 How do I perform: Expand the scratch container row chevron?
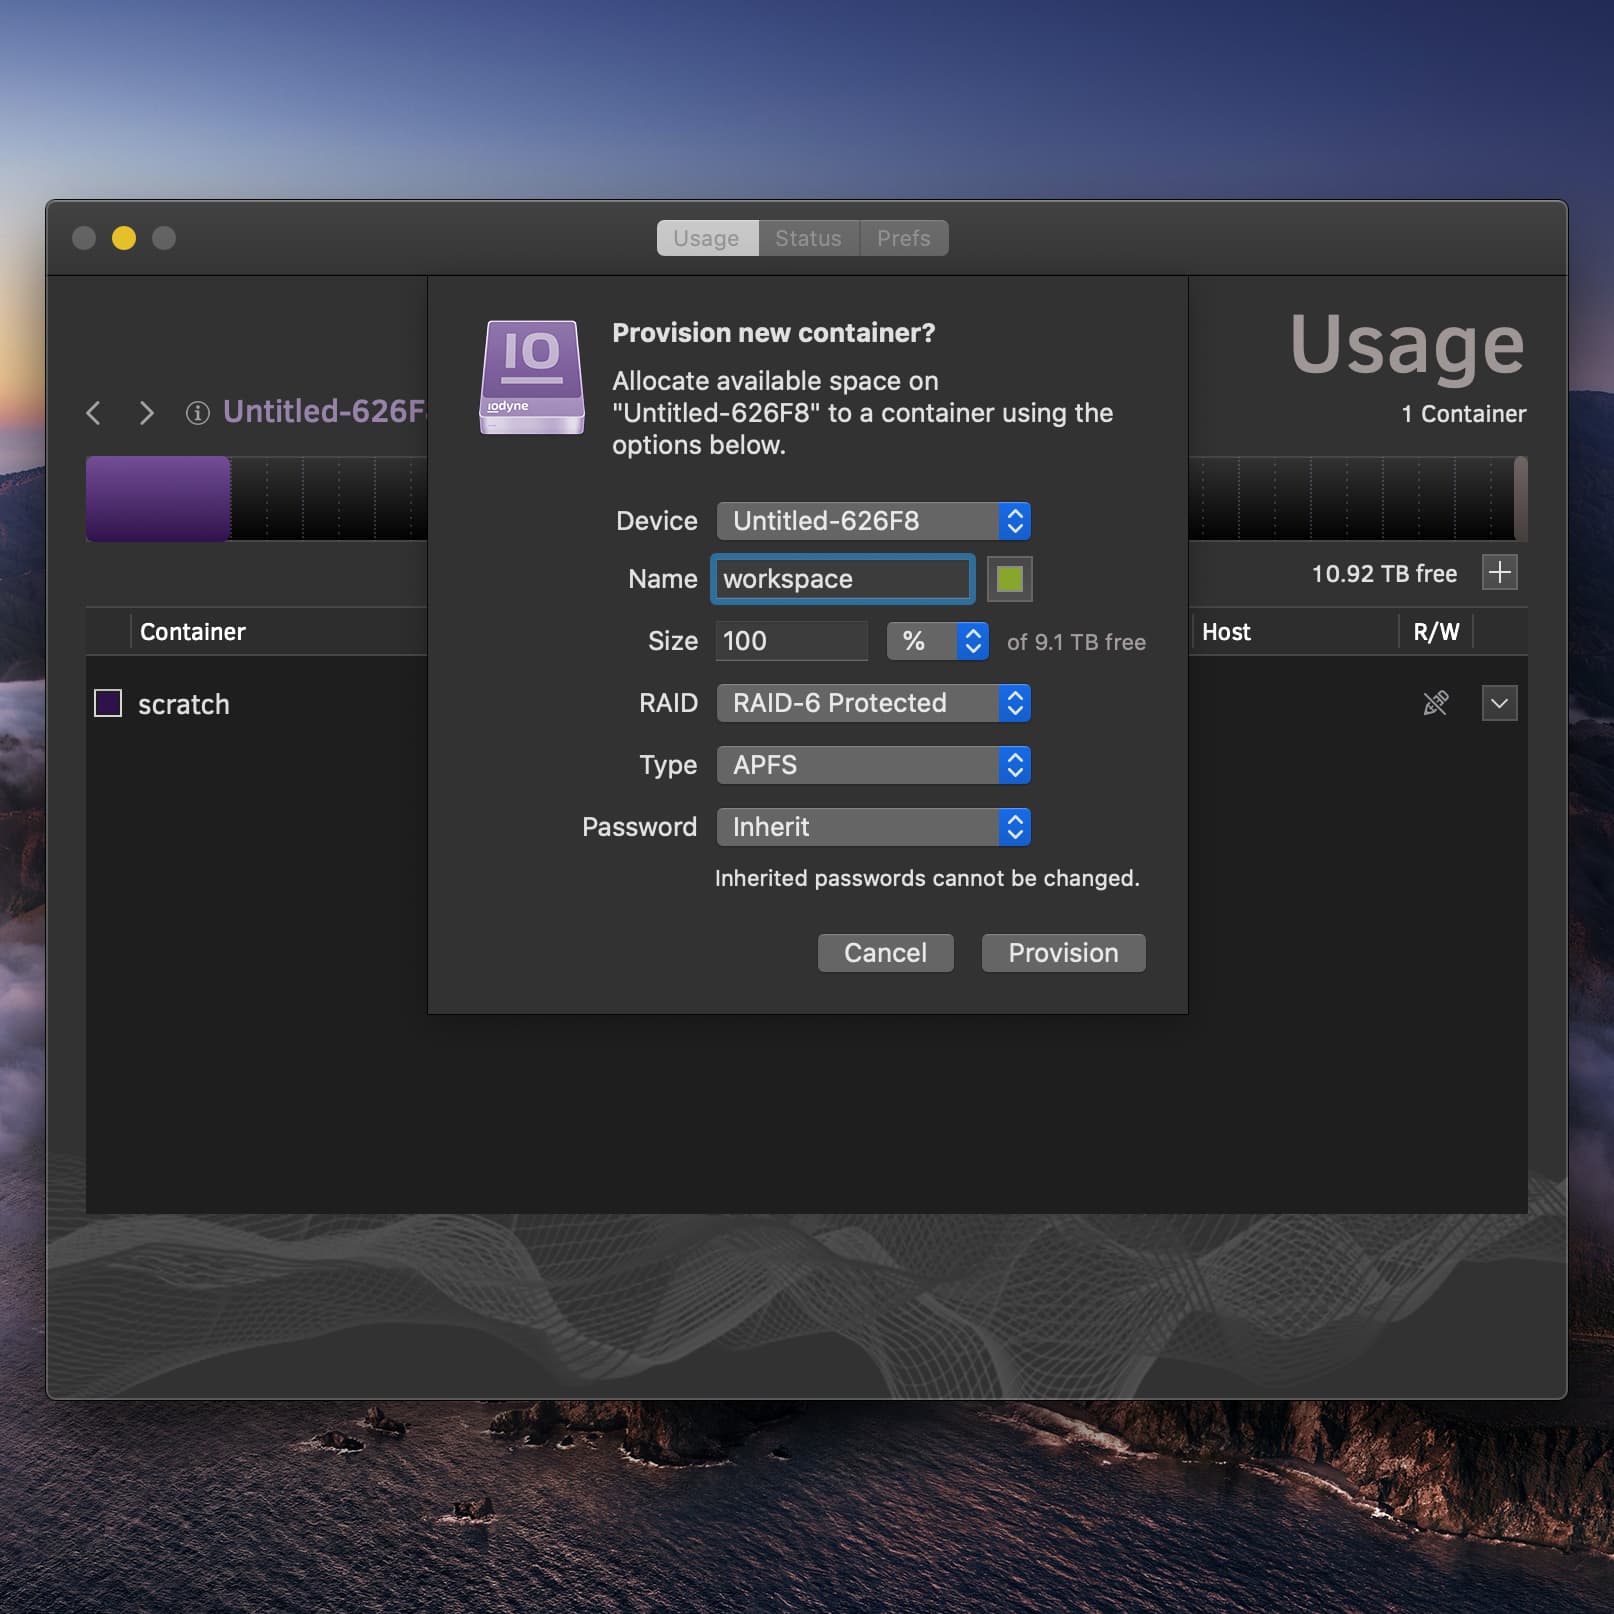(1498, 703)
